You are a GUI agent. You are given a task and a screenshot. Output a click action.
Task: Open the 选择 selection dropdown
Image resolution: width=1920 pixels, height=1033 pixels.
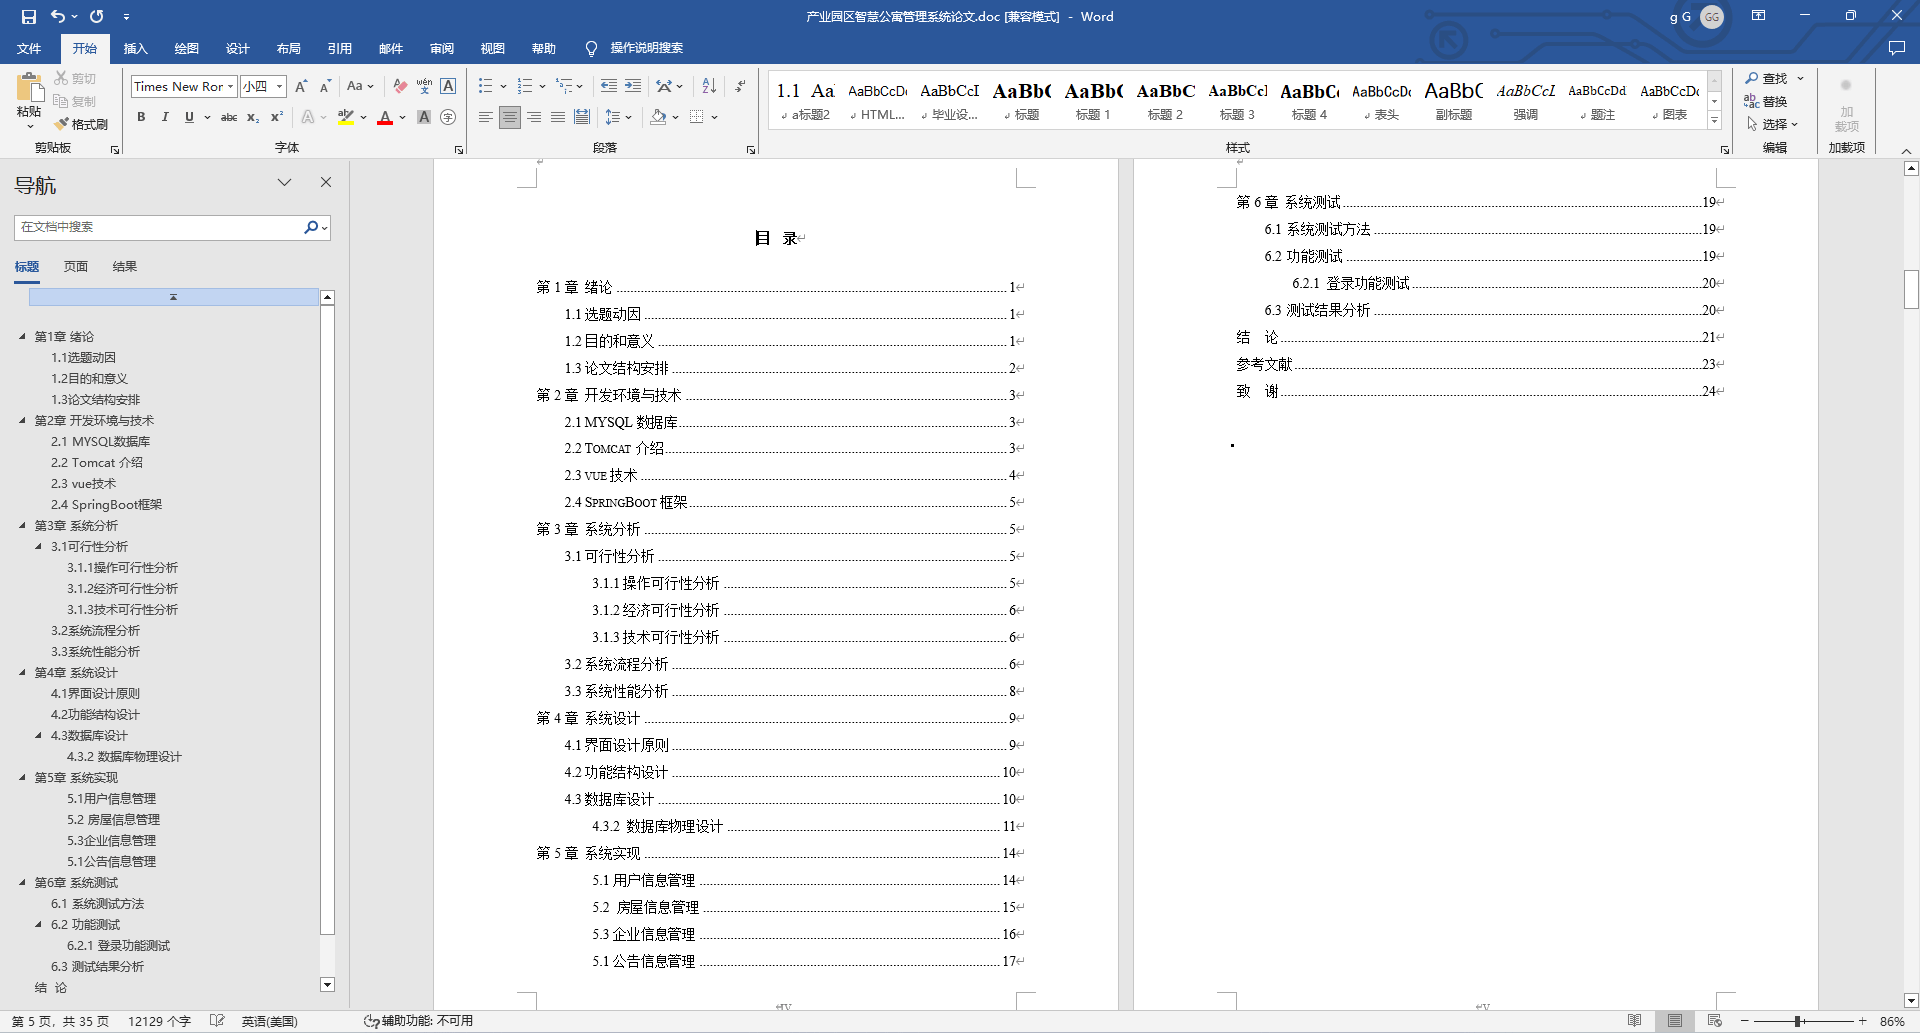(x=1772, y=124)
